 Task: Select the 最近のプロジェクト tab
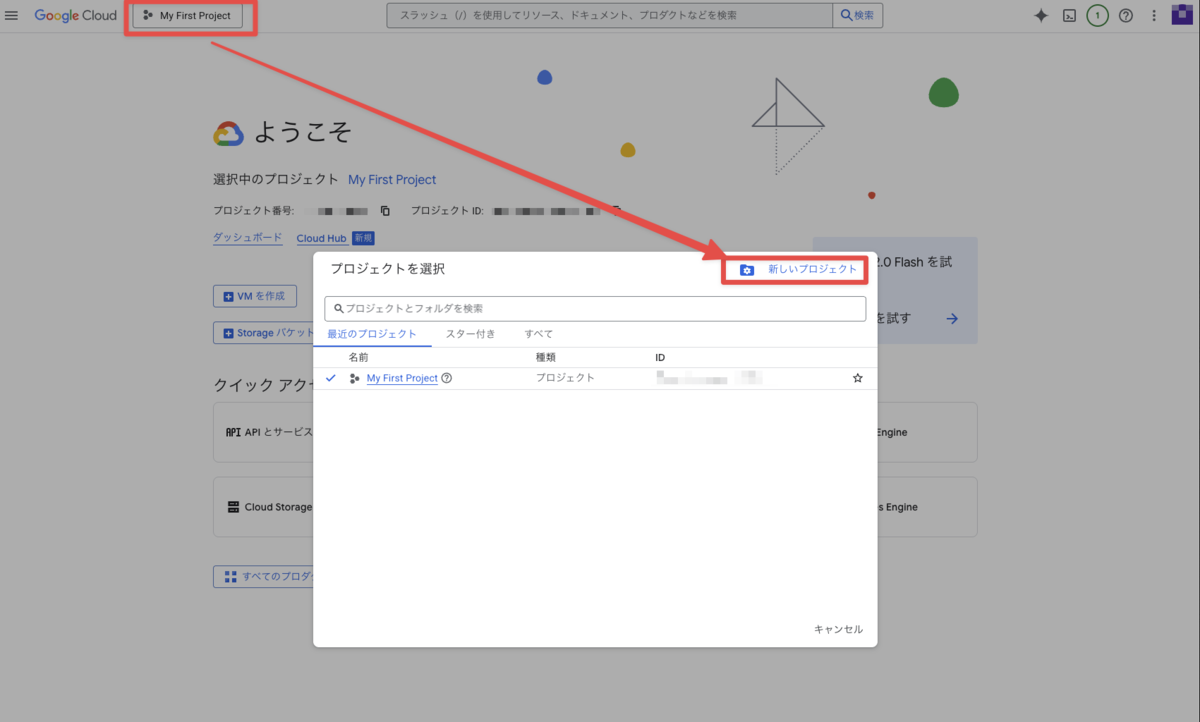(372, 334)
